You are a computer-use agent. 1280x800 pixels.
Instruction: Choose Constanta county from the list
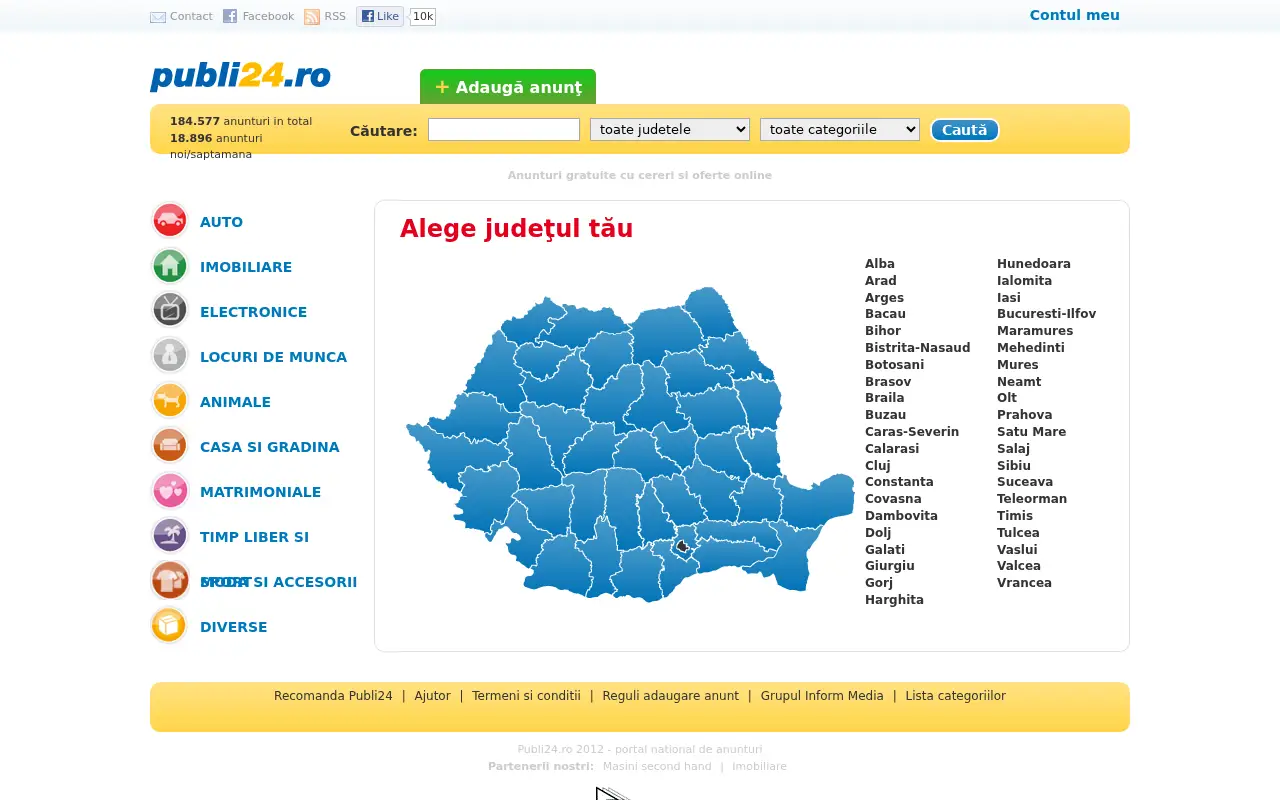[899, 482]
